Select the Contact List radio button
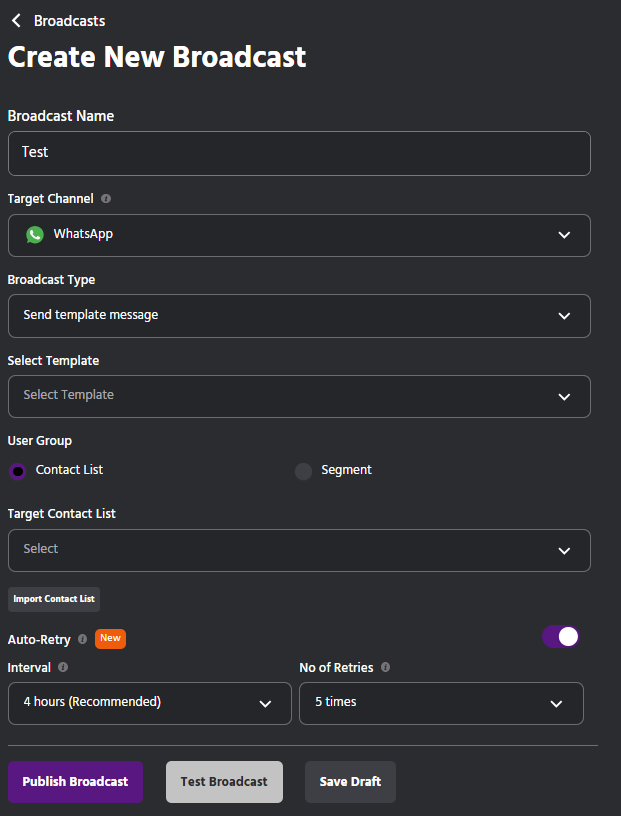The height and width of the screenshot is (816, 621). pyautogui.click(x=18, y=471)
